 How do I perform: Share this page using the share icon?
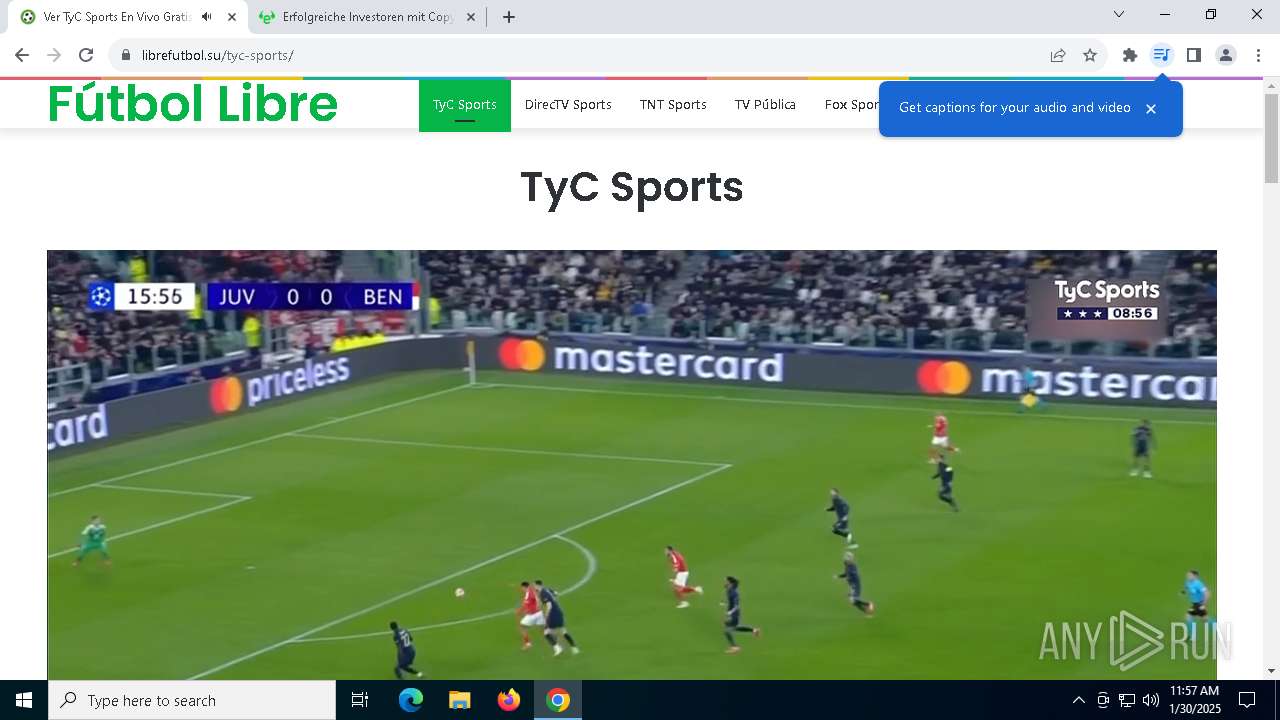(1058, 55)
